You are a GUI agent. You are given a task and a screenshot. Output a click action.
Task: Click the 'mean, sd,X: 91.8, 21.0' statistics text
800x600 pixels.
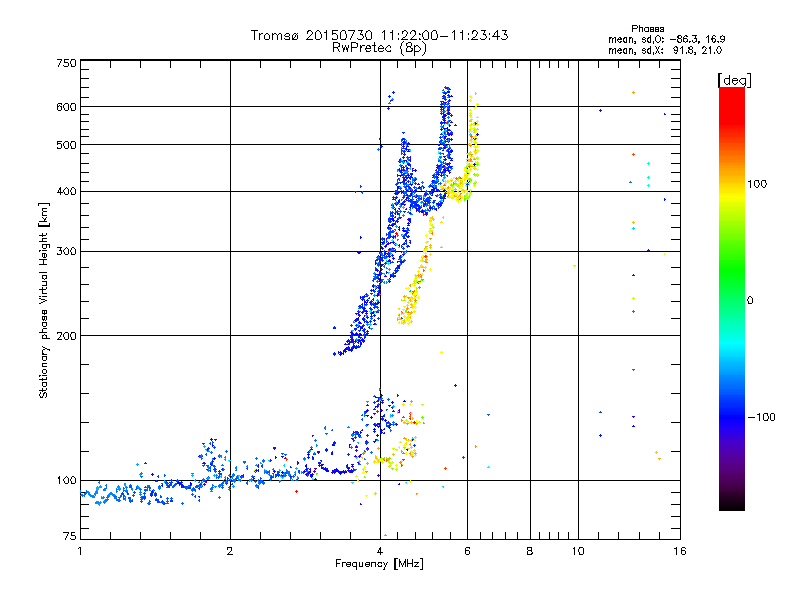[665, 50]
